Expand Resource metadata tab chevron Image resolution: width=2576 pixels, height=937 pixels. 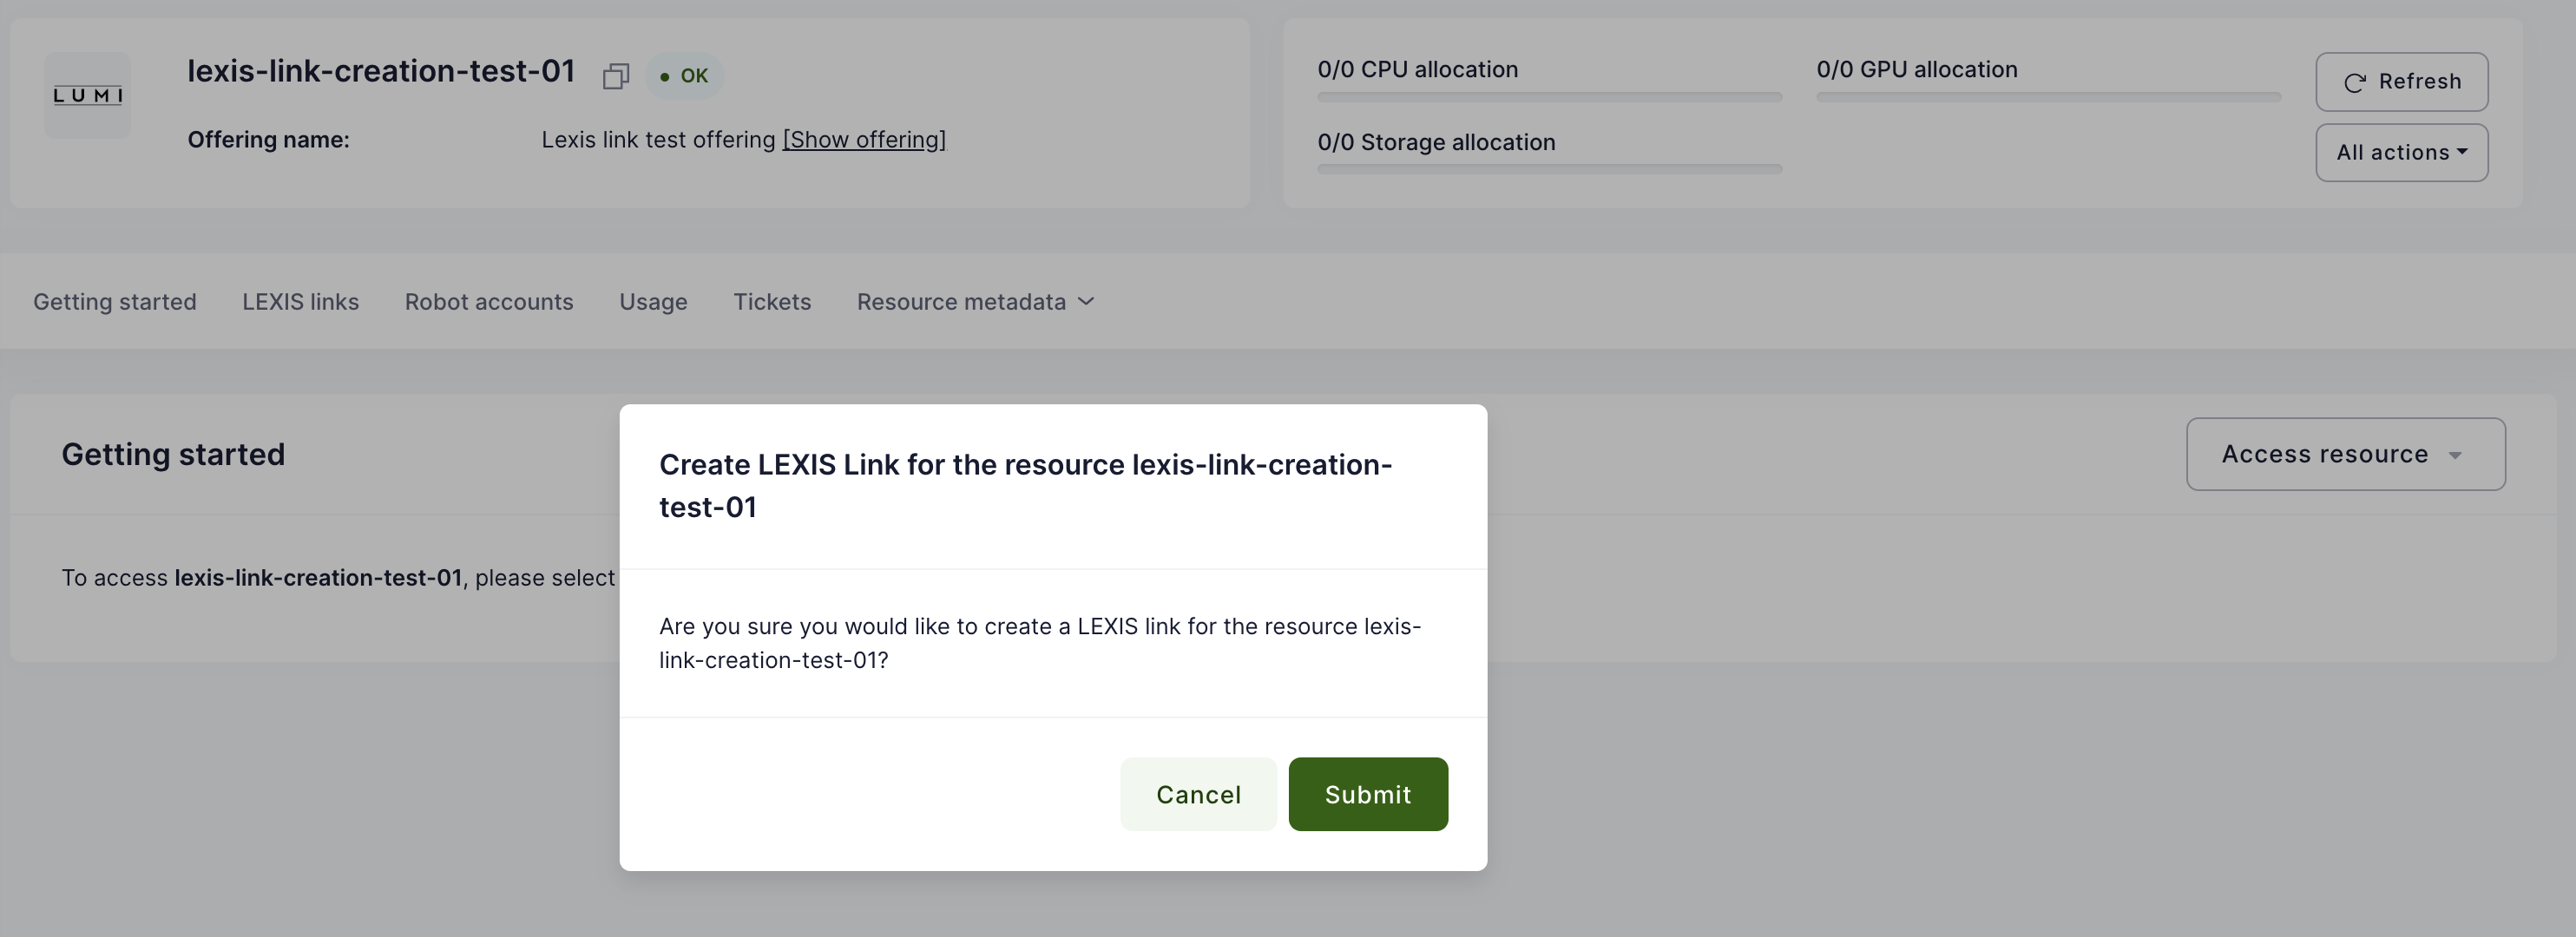[1087, 302]
